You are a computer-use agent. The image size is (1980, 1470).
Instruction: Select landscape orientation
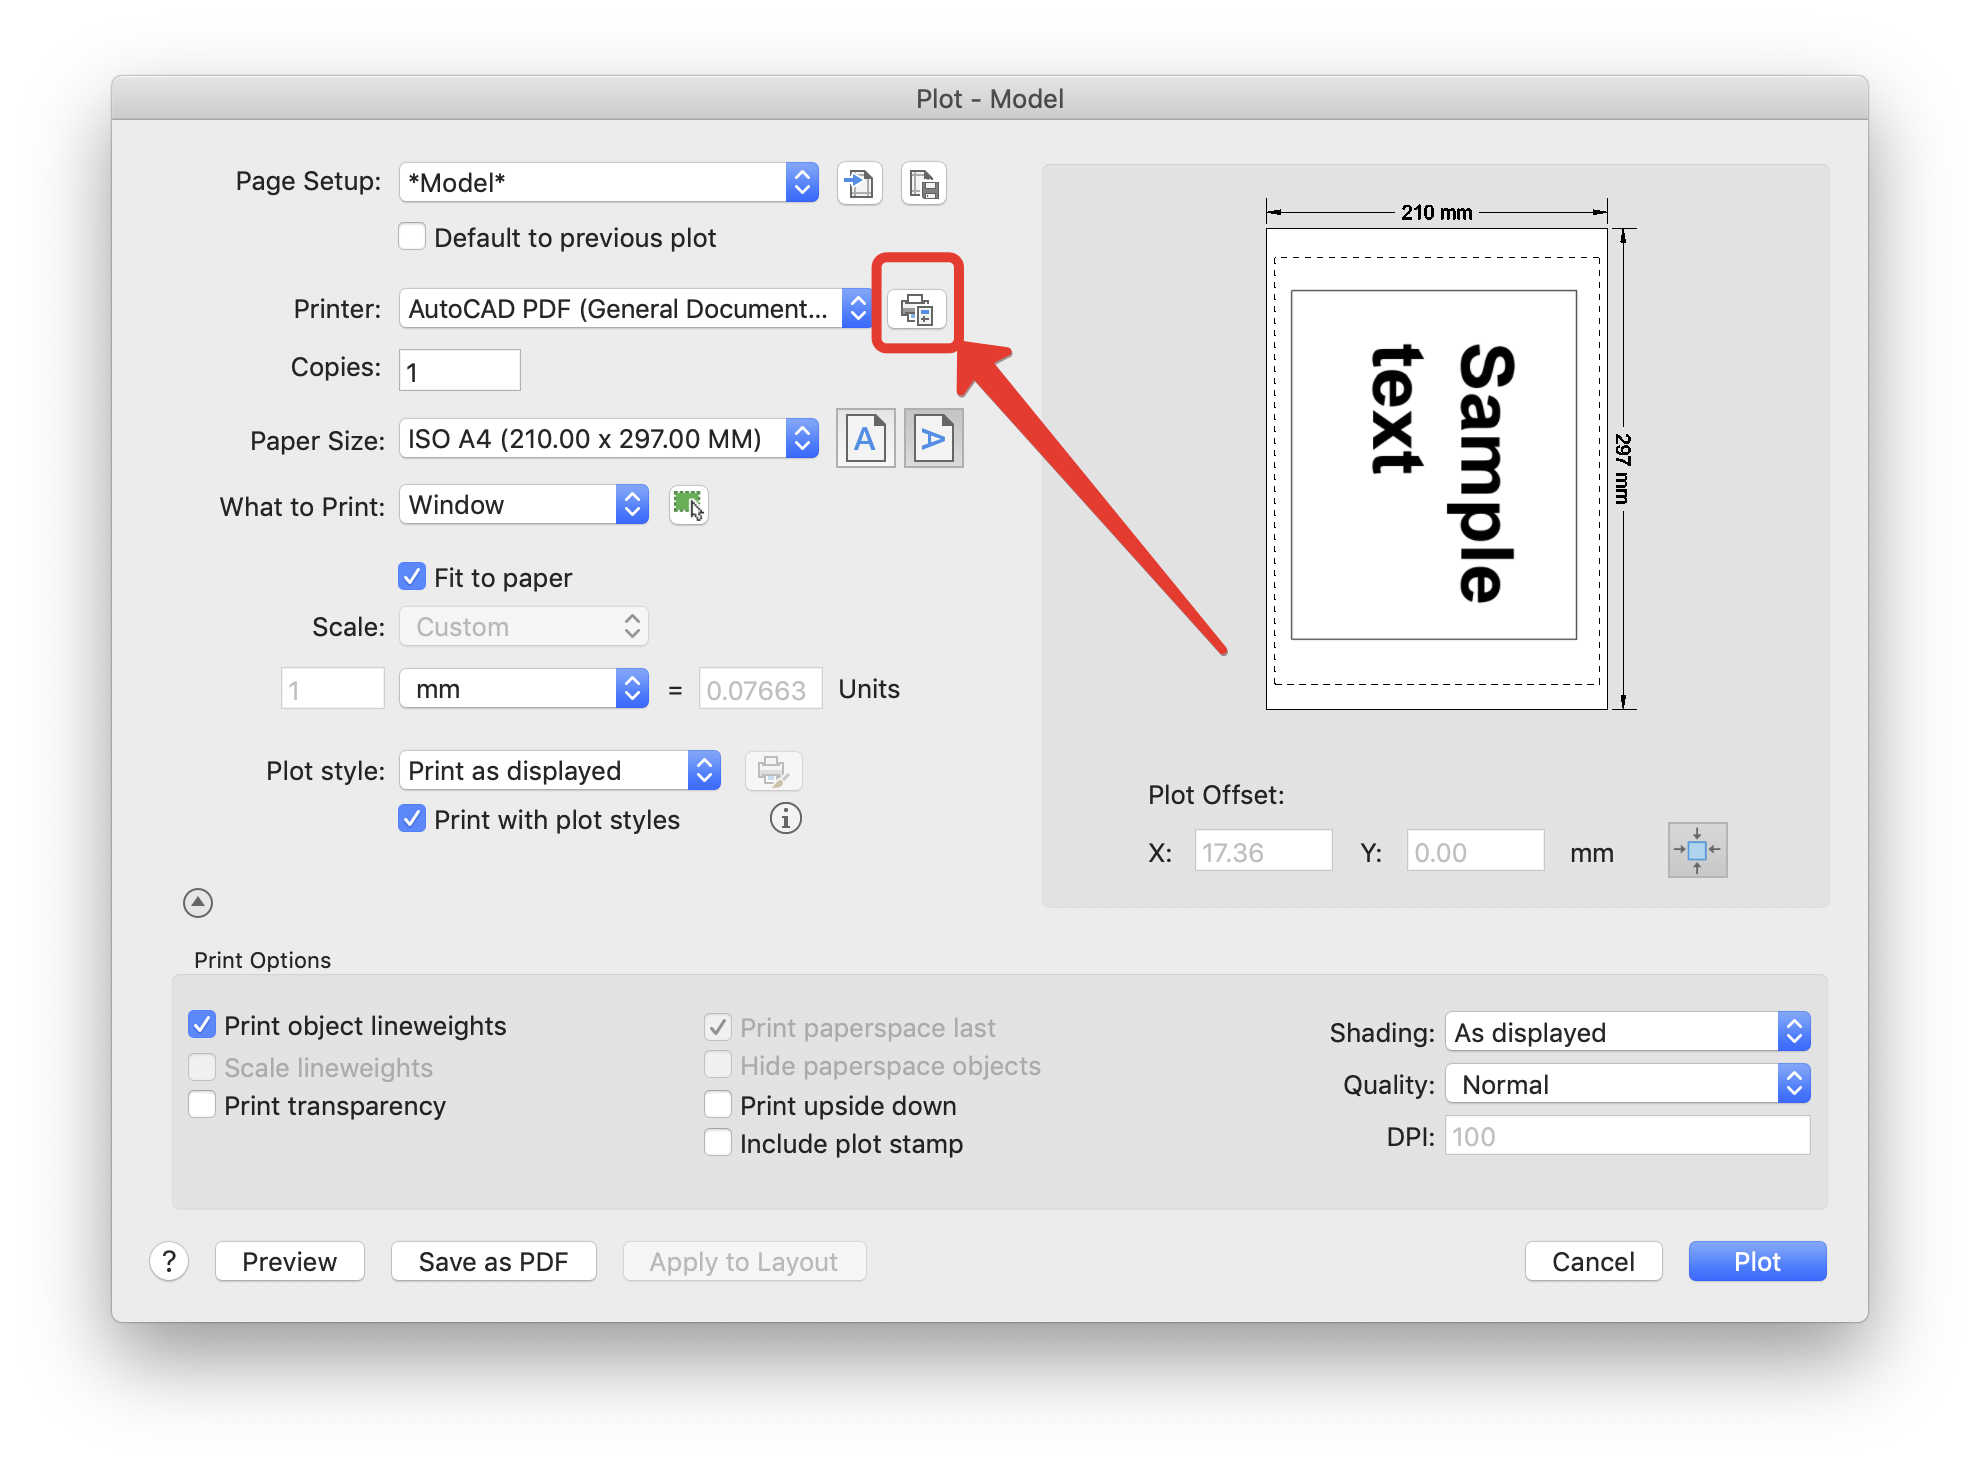(933, 437)
